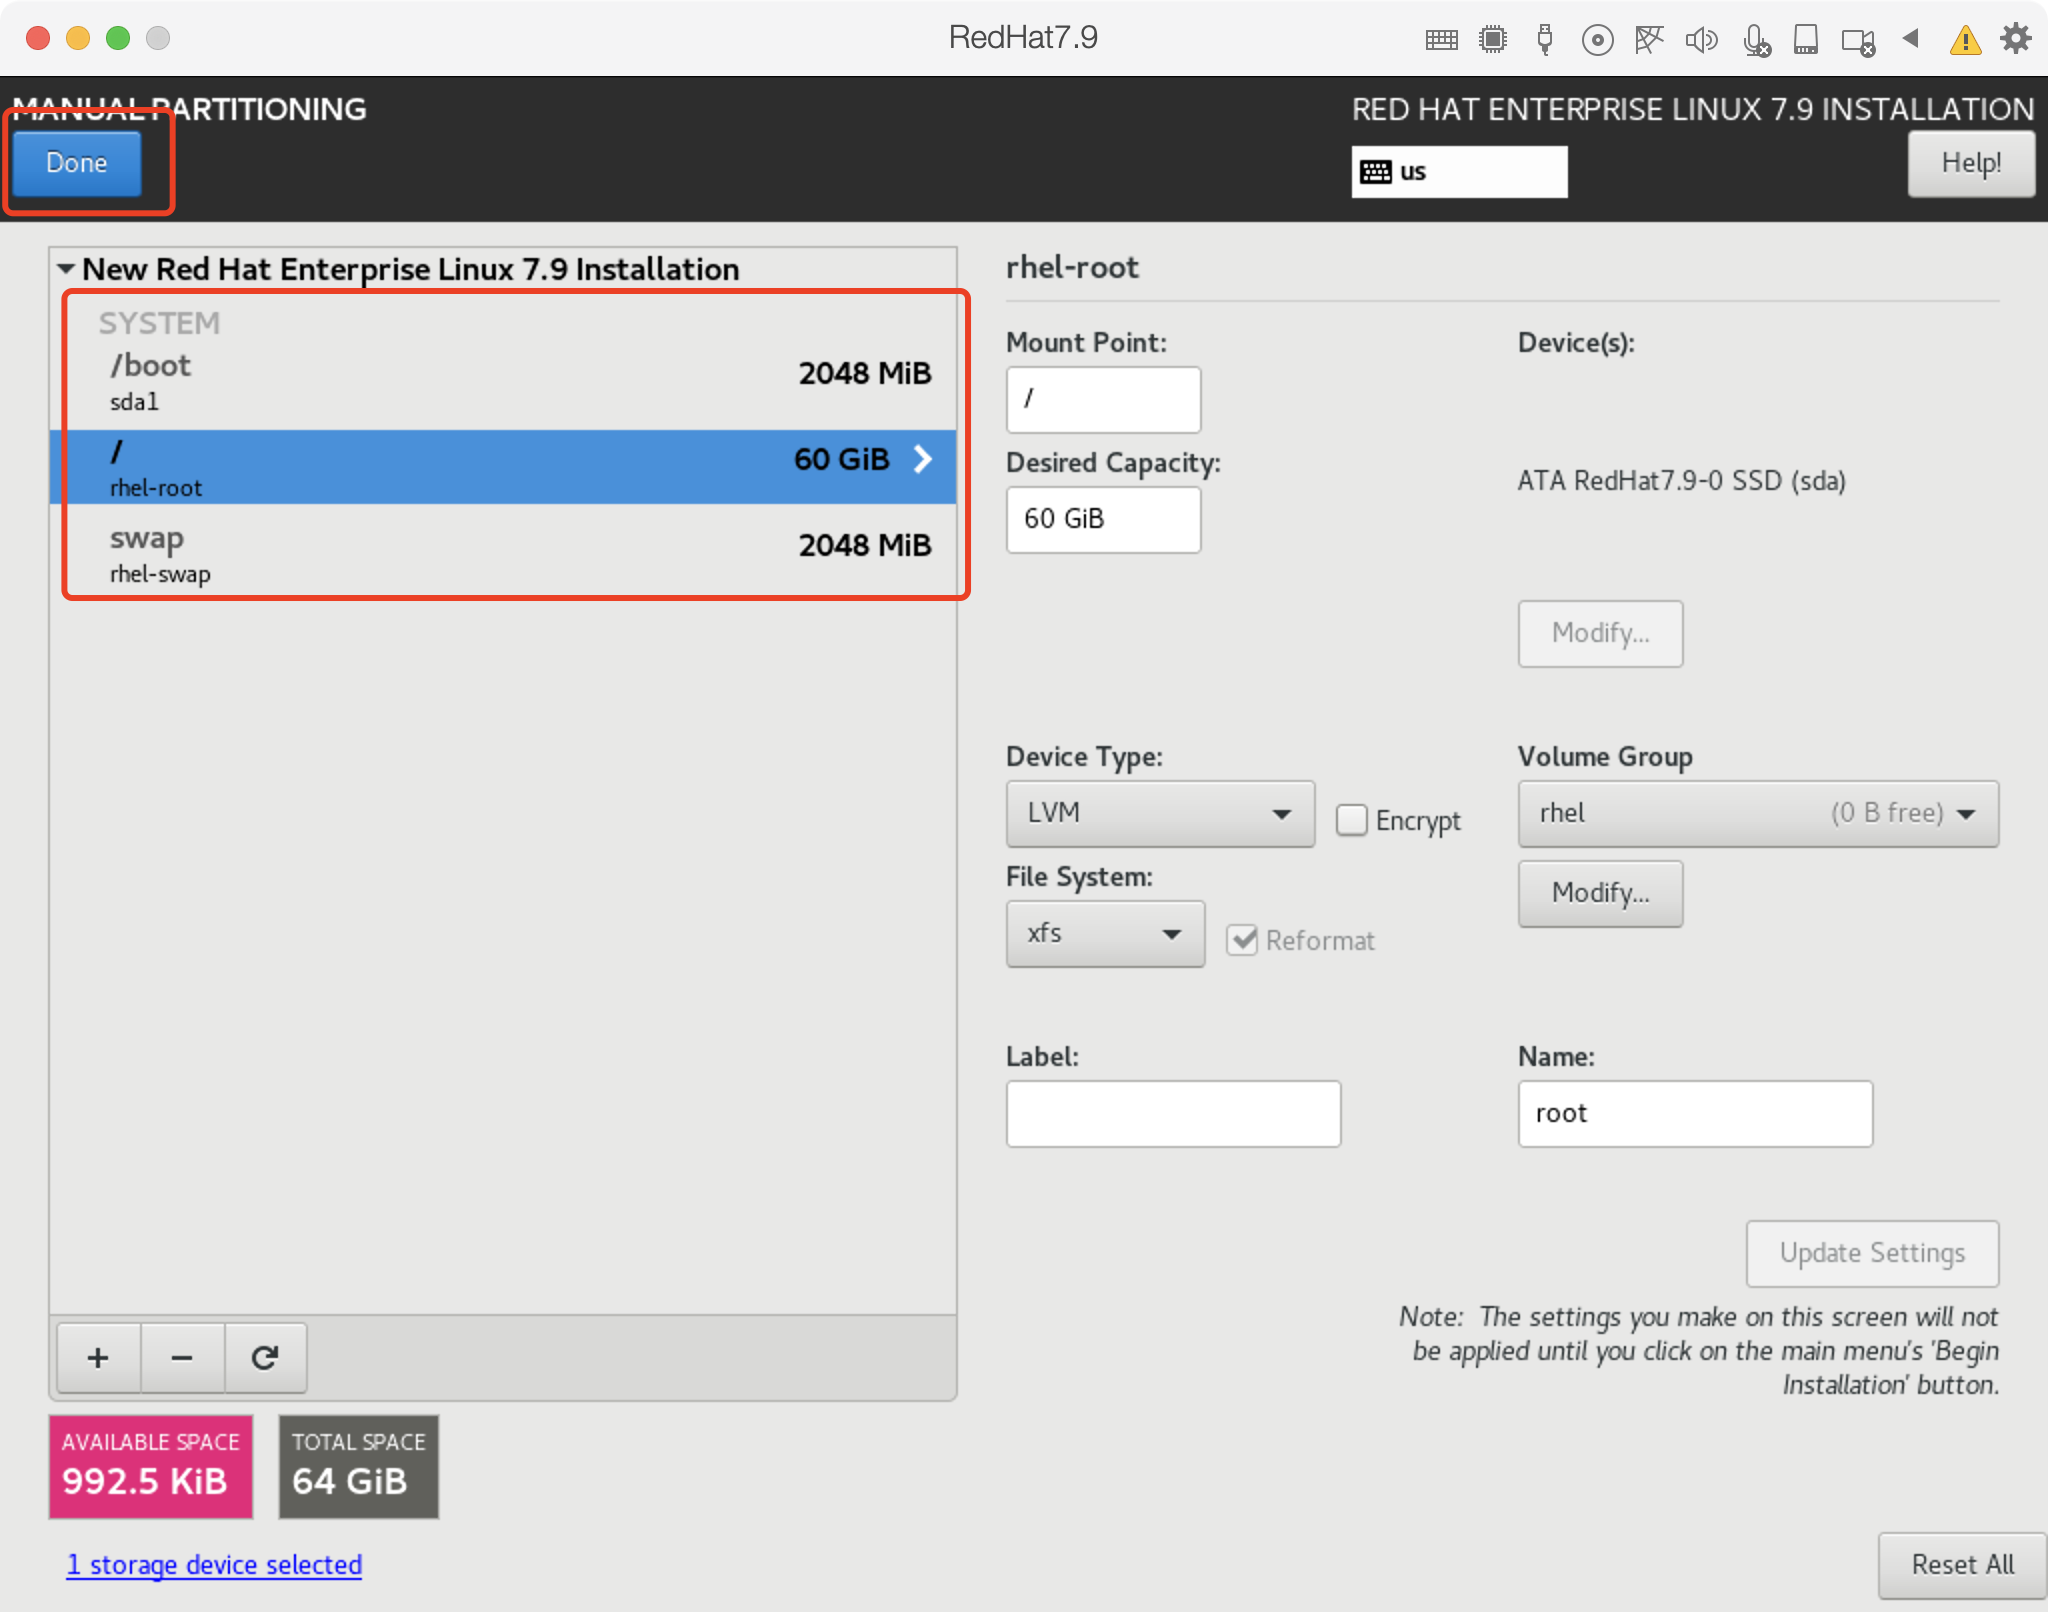
Task: Click the CD/DVD disc icon in the titlebar
Action: point(1597,40)
